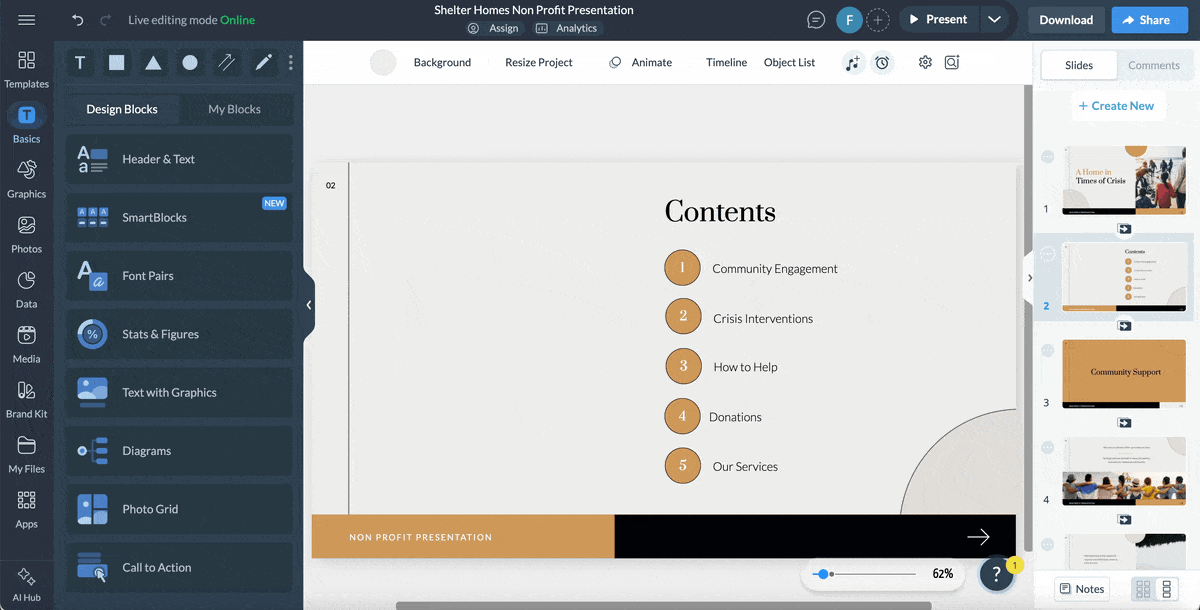Undo the last action
The height and width of the screenshot is (610, 1200).
(78, 20)
